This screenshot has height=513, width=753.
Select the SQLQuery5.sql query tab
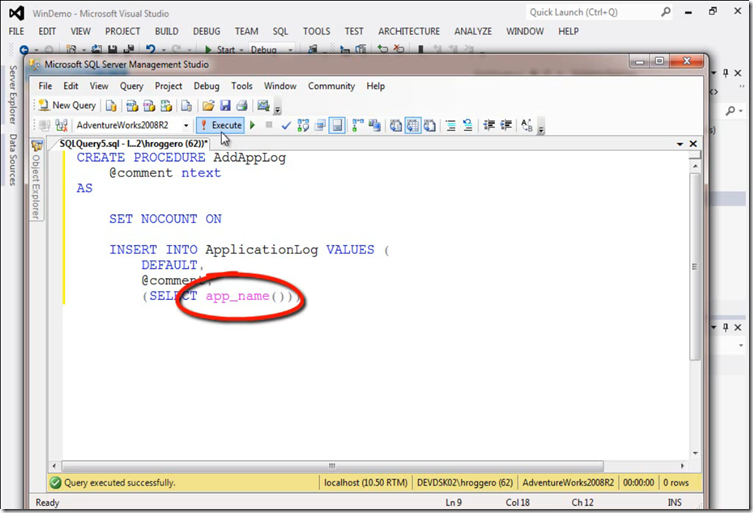click(x=134, y=144)
